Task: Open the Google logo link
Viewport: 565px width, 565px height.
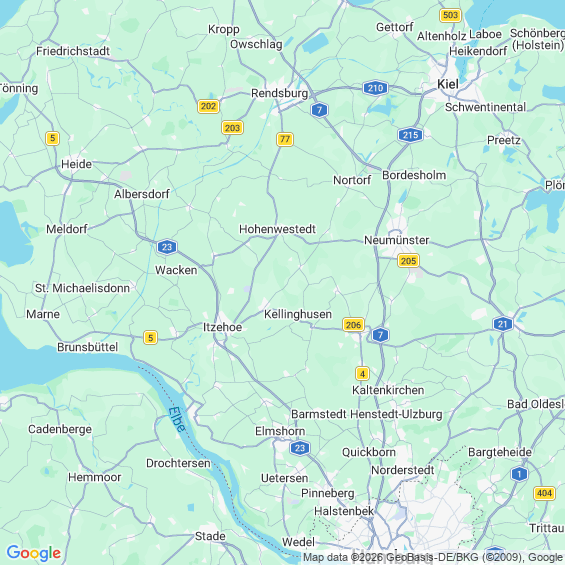Action: tap(34, 553)
